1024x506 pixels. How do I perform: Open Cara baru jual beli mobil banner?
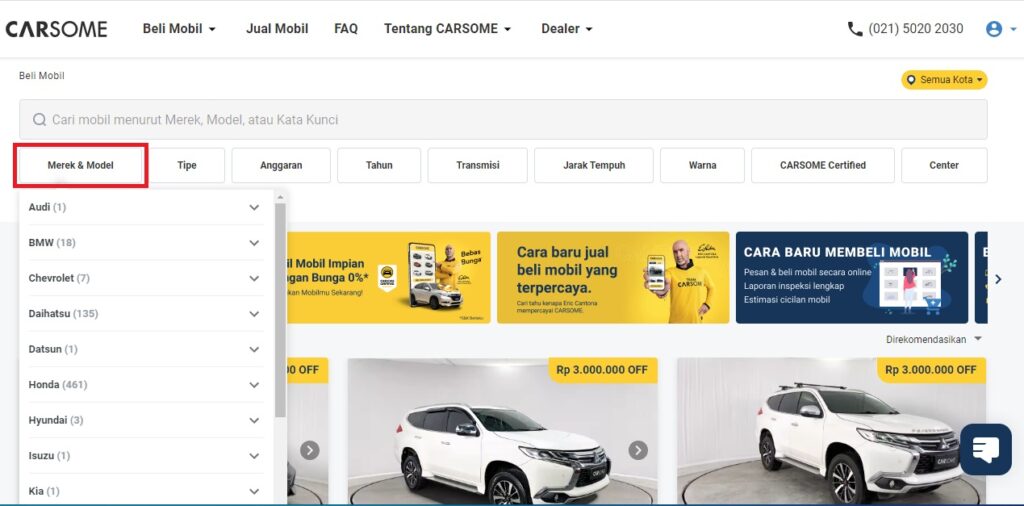click(613, 277)
